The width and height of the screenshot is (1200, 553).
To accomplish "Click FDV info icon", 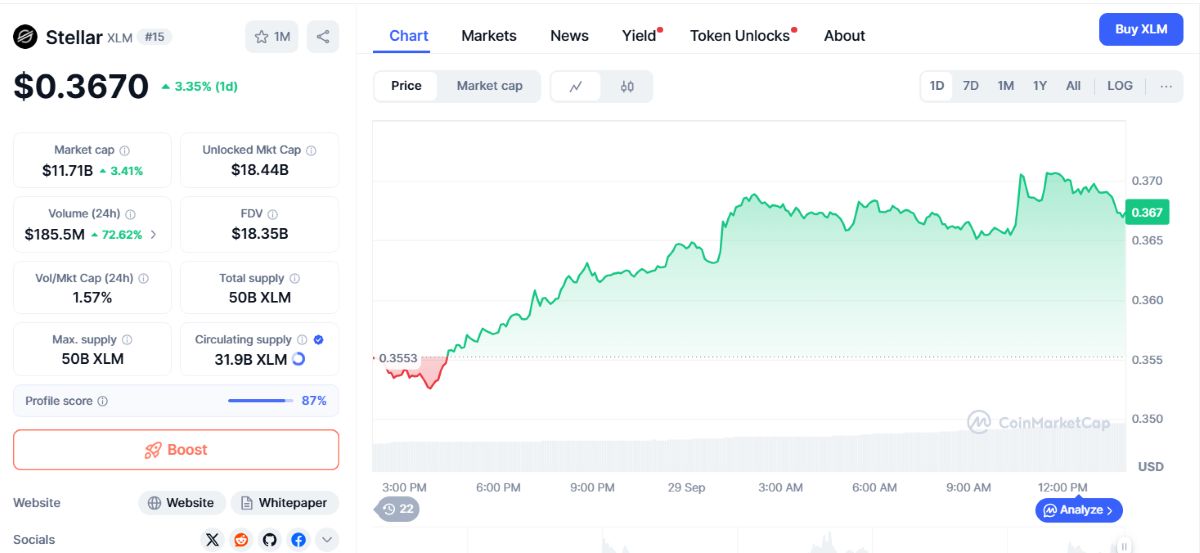I will 272,214.
